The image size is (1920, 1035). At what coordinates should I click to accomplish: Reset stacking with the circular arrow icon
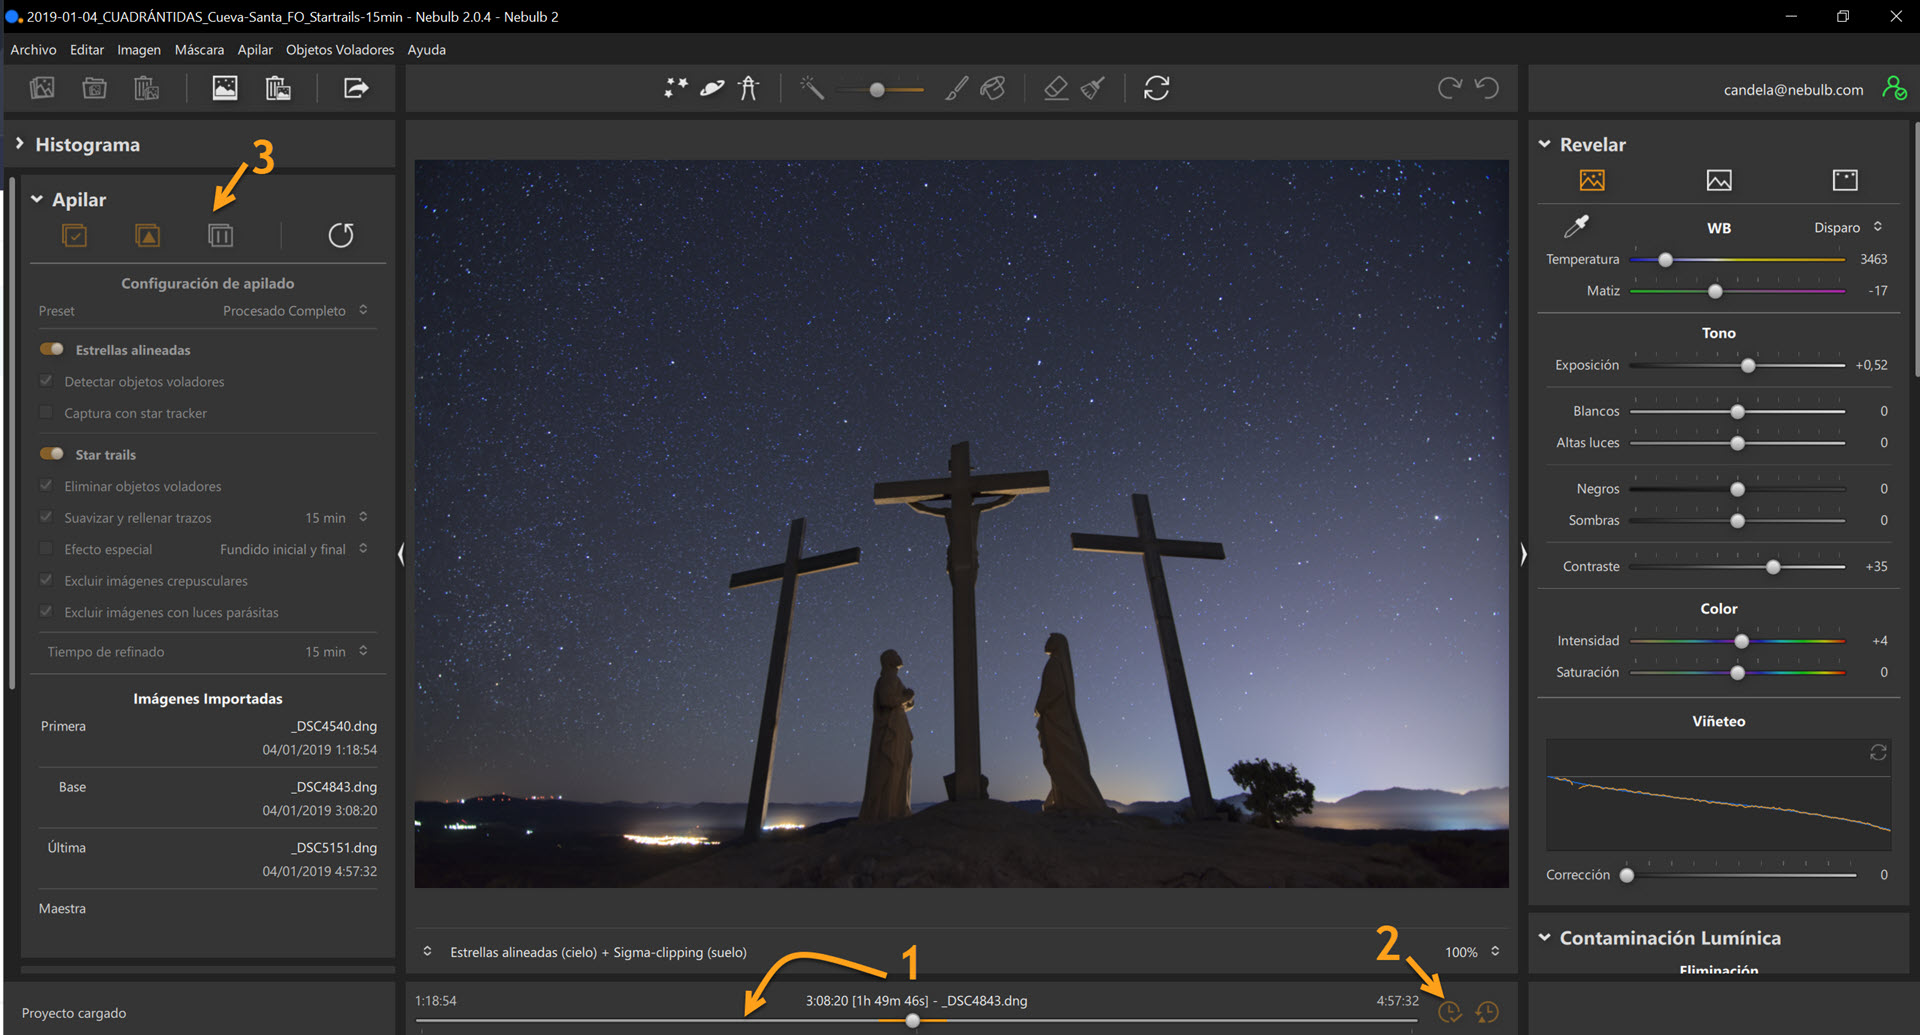pyautogui.click(x=341, y=236)
